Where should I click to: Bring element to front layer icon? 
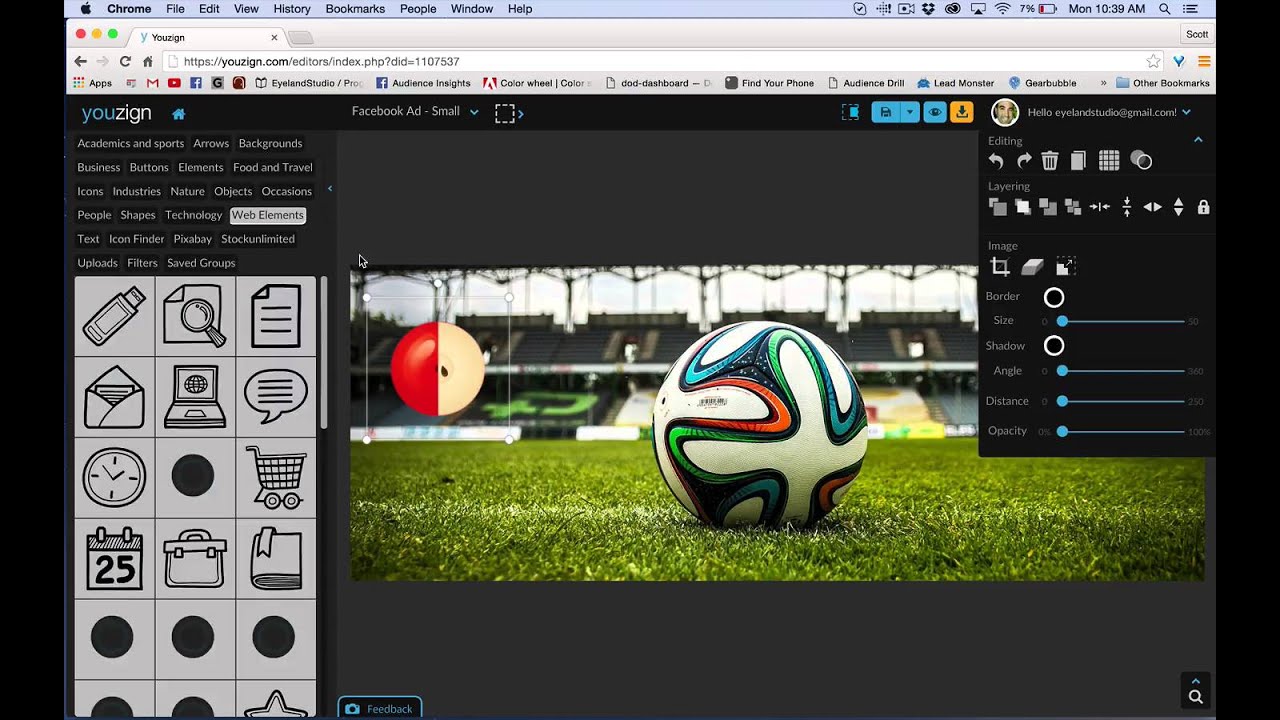[998, 207]
